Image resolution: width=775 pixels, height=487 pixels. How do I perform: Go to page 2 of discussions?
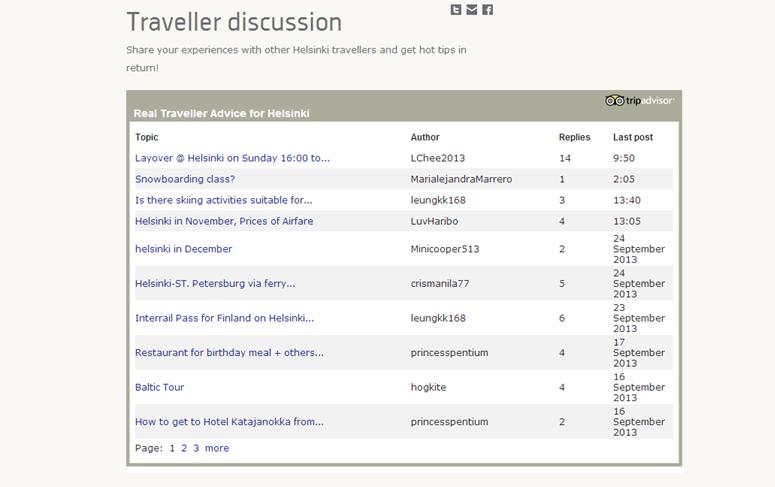184,448
